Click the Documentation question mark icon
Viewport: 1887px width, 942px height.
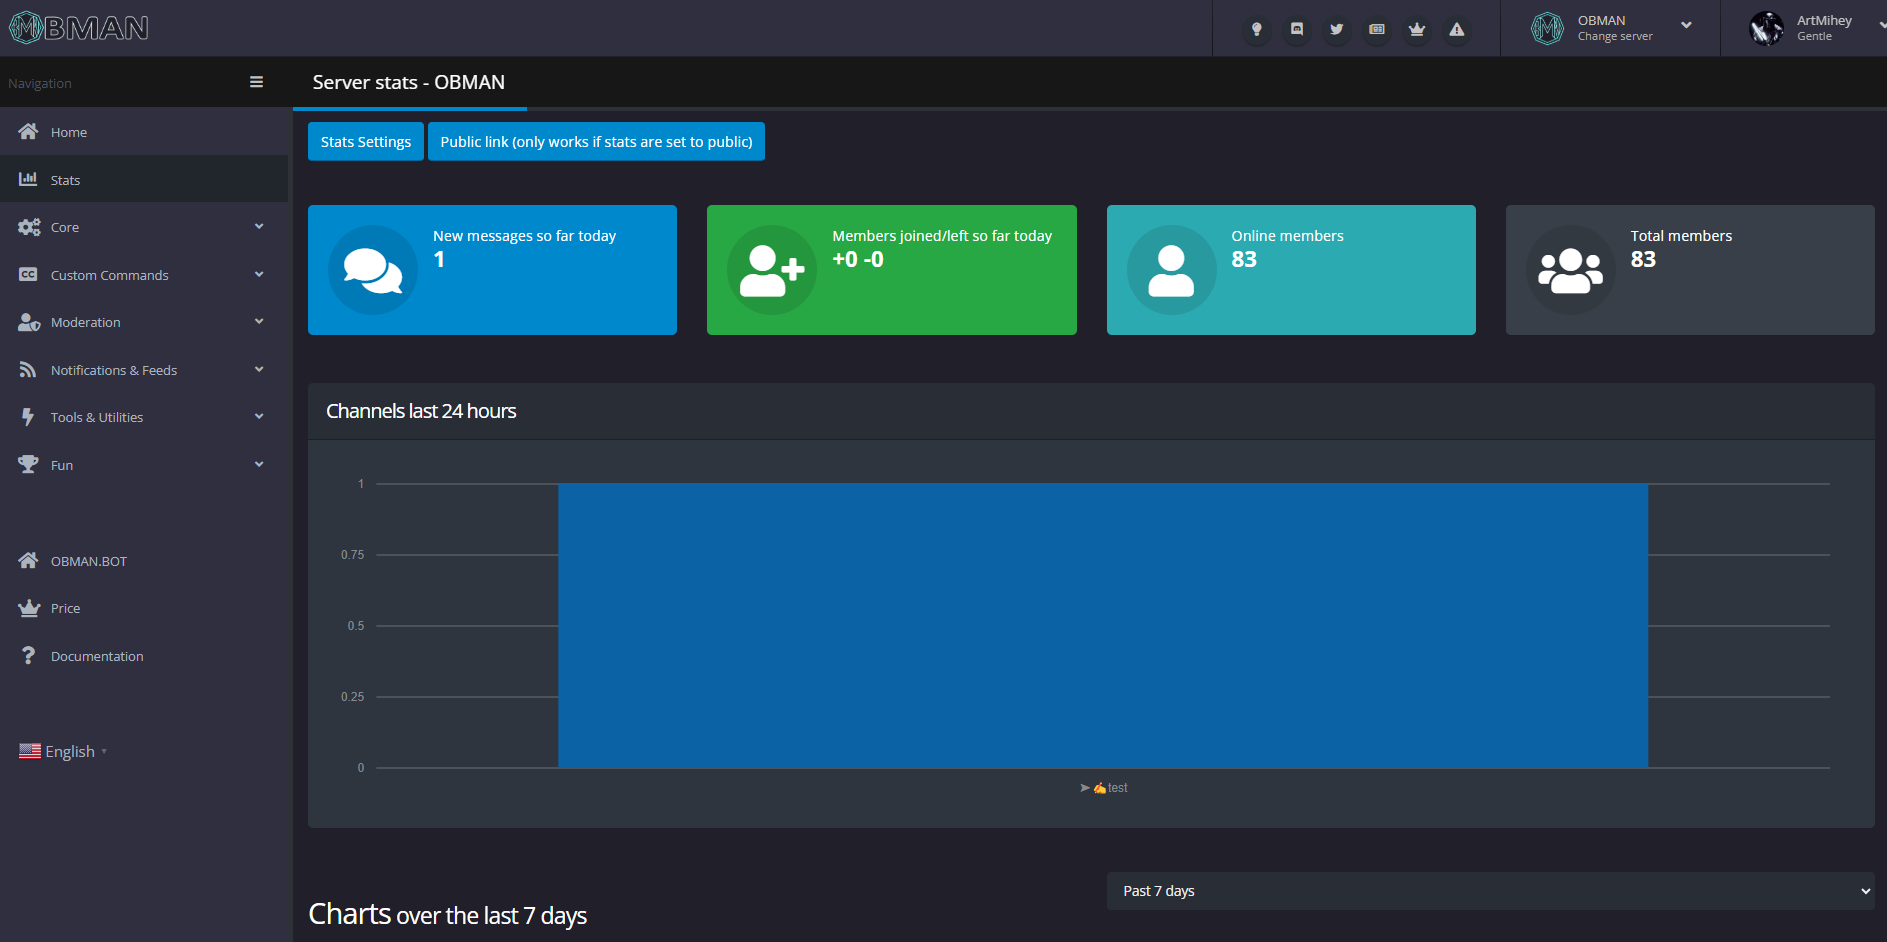(28, 655)
